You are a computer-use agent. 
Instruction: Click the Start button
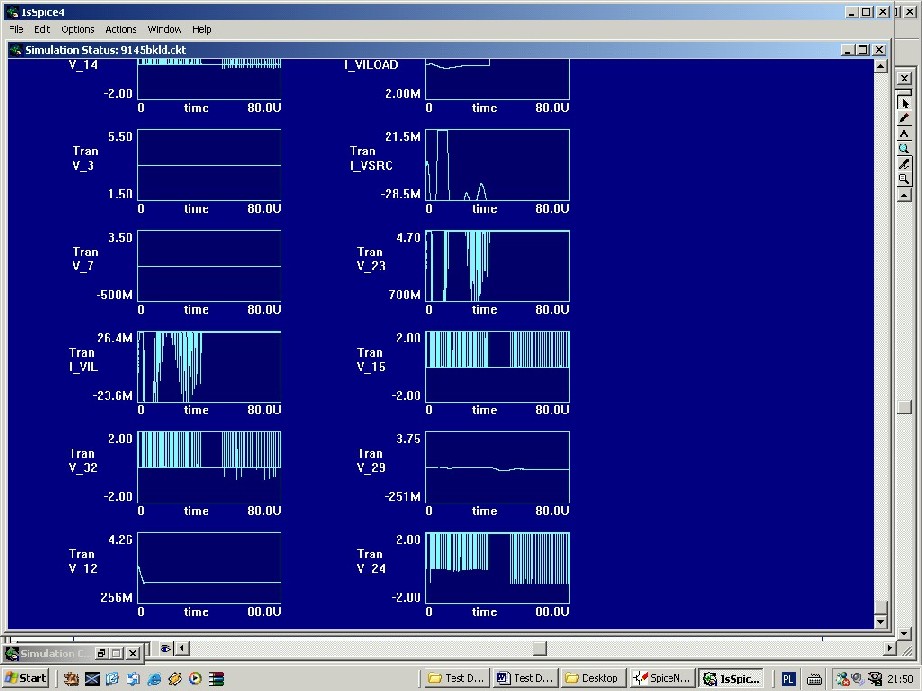pos(26,678)
